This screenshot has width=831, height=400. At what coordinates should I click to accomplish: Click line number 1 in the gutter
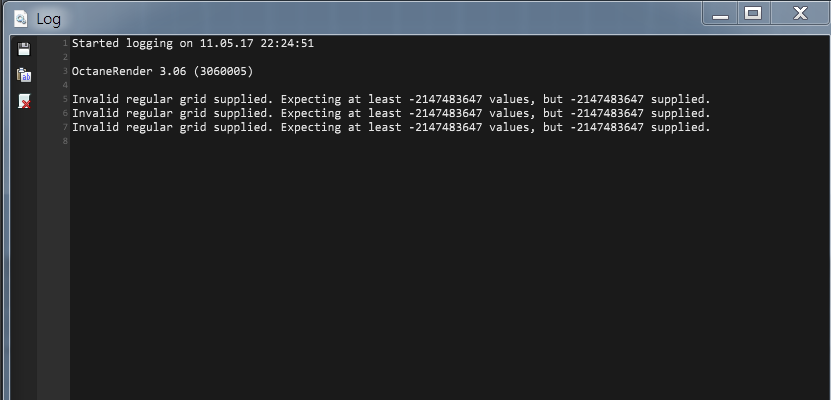coord(64,43)
